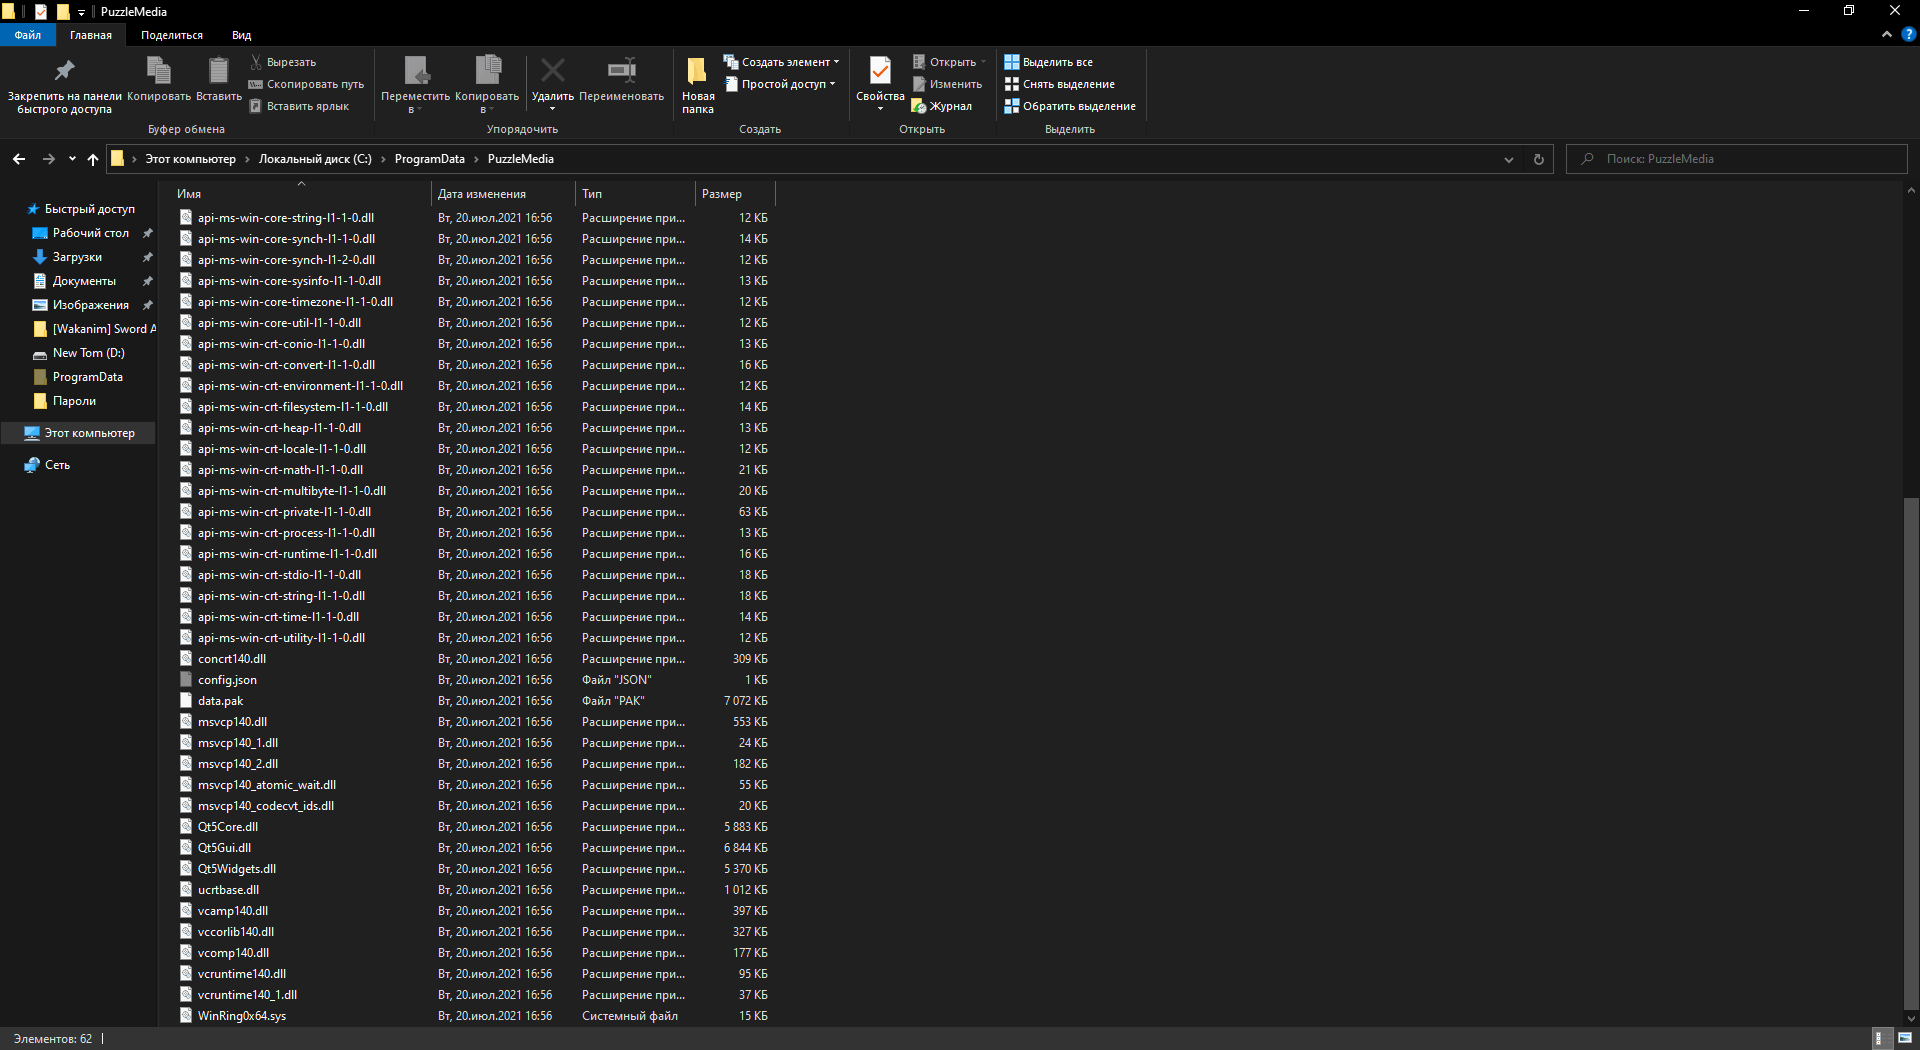The image size is (1920, 1050).
Task: Click ProgramData in address path
Action: [x=430, y=159]
